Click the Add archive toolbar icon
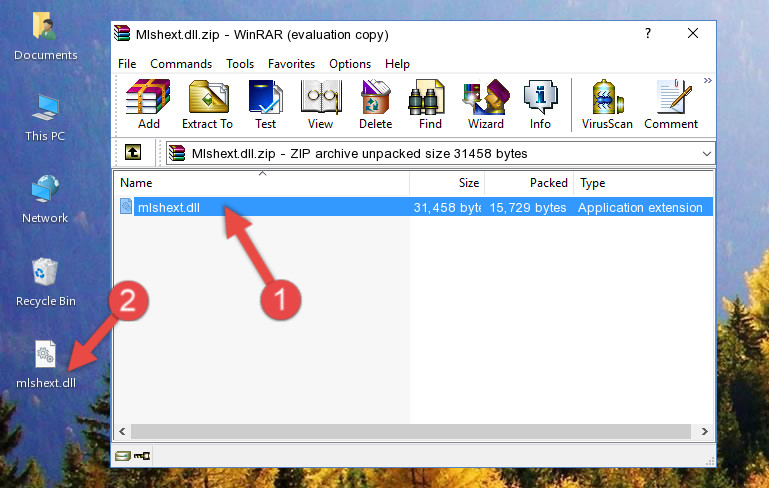This screenshot has width=769, height=488. (x=148, y=104)
